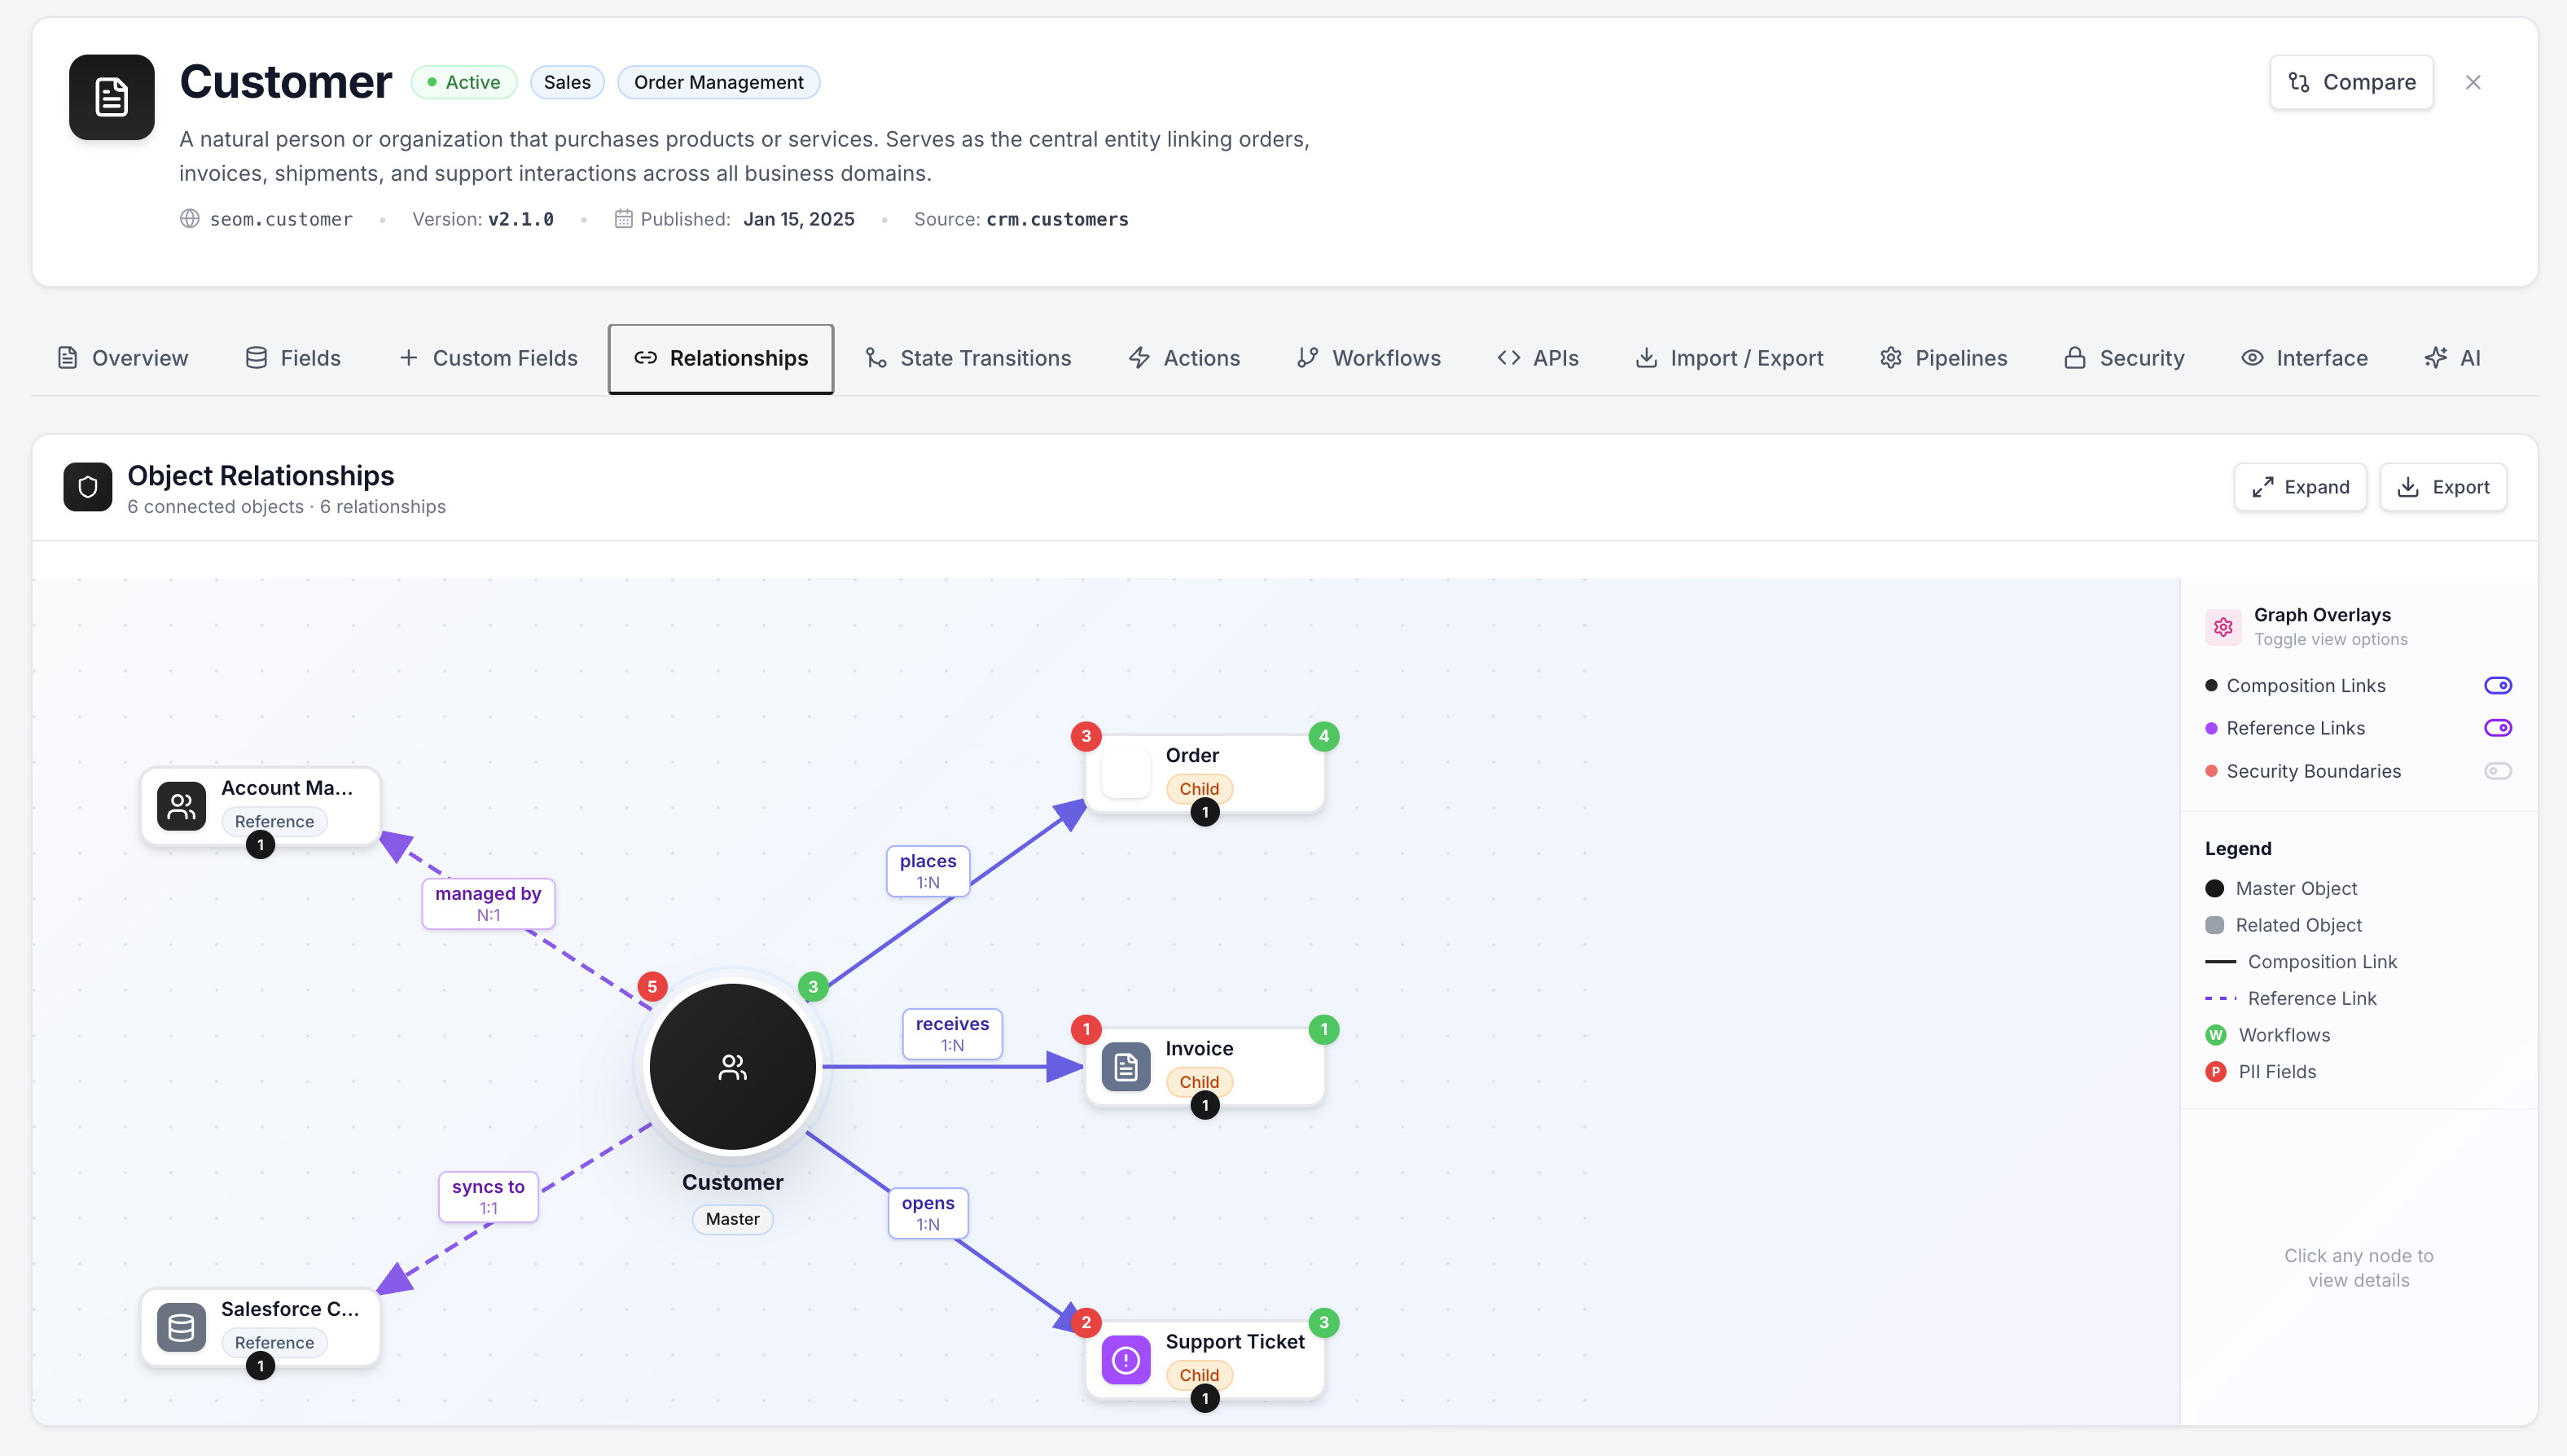
Task: Click green workflow badge 3 on Support Ticket
Action: [x=1324, y=1322]
